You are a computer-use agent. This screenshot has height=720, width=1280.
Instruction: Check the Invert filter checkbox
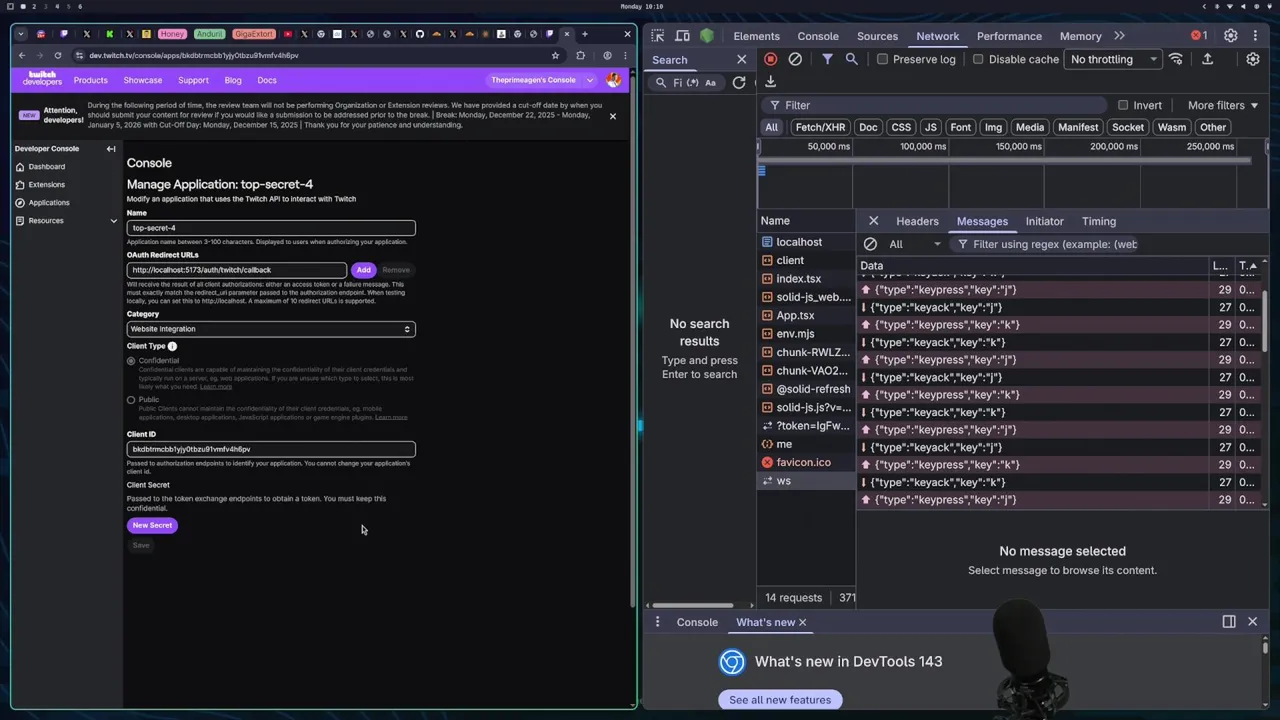1123,105
